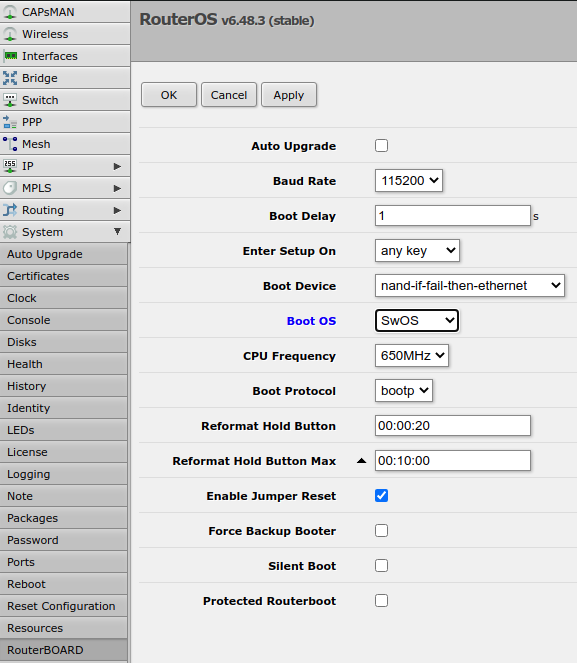Collapse the System menu arrow

point(118,231)
